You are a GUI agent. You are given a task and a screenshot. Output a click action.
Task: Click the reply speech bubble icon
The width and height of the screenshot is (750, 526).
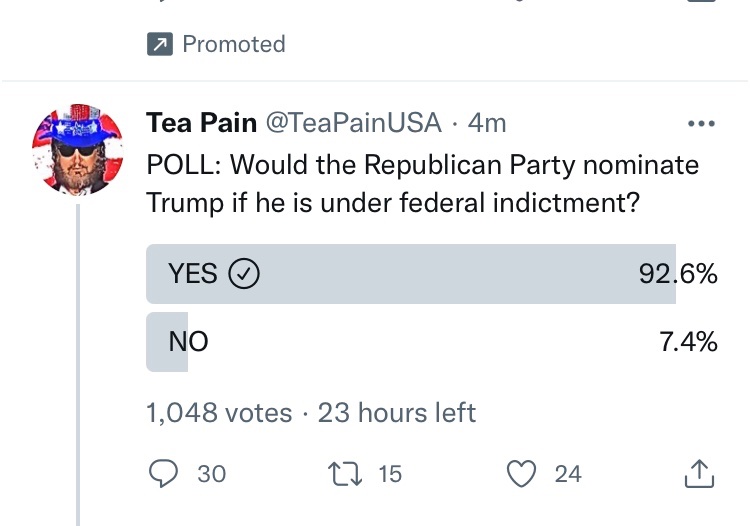(x=163, y=473)
